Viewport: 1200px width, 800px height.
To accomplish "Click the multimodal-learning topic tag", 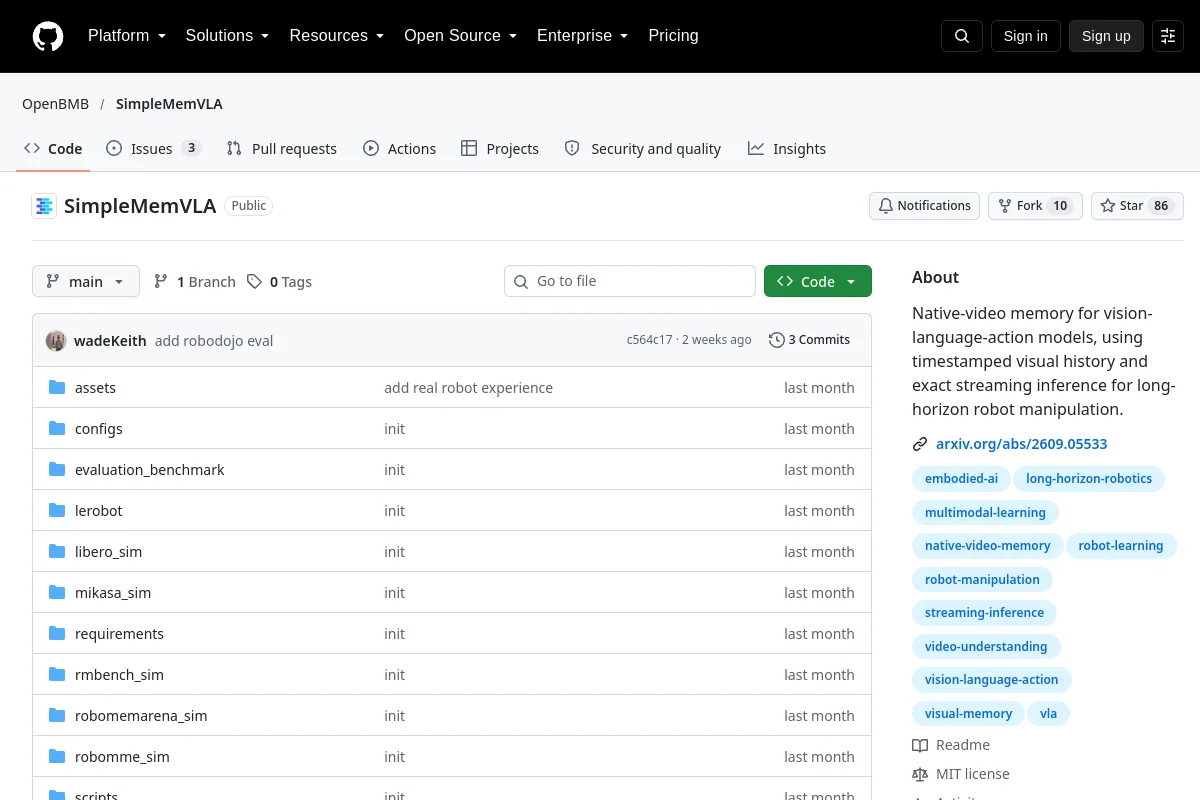I will [x=985, y=512].
